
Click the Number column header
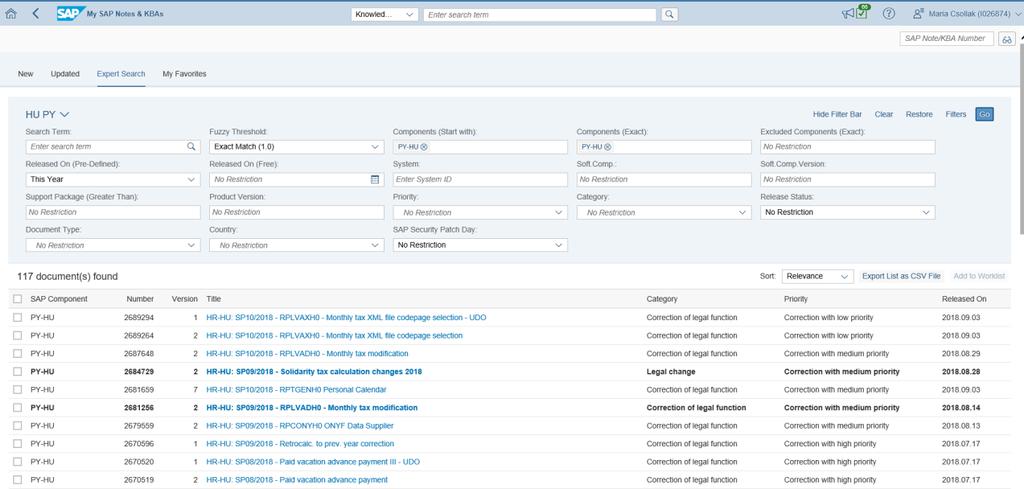click(140, 299)
